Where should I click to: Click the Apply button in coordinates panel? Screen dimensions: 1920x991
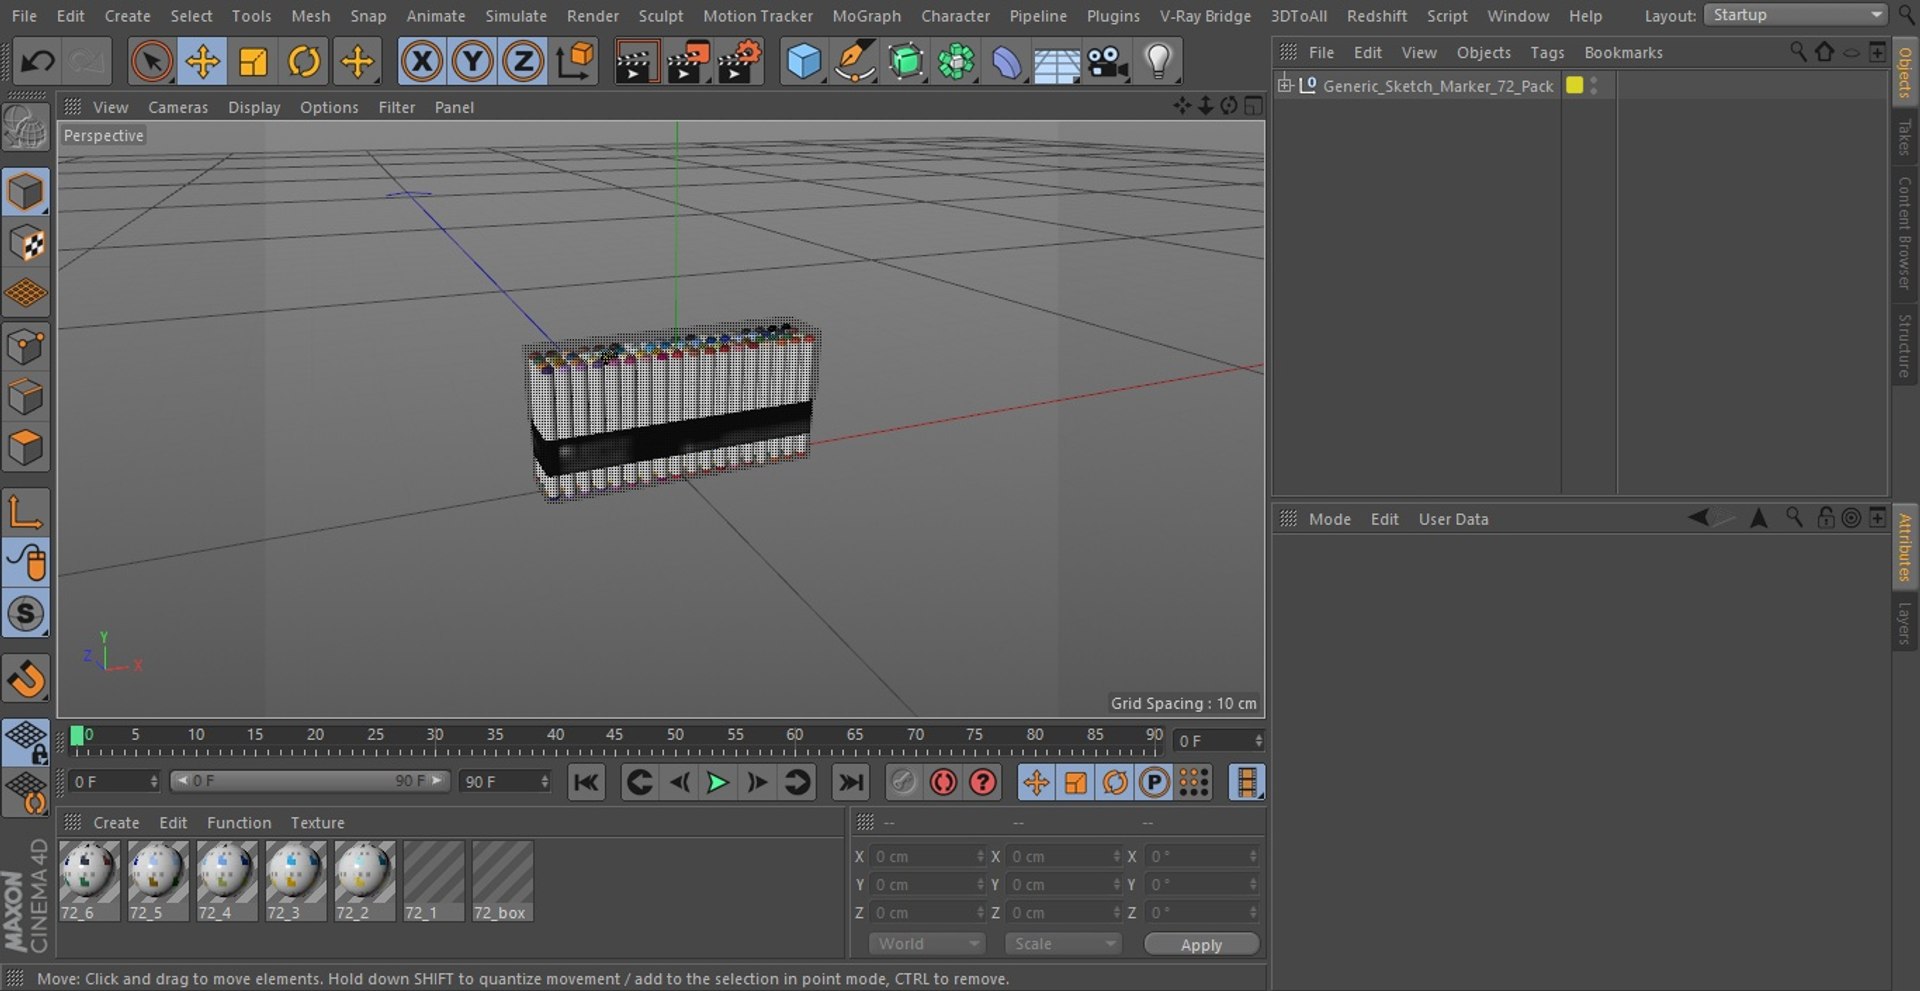tap(1201, 945)
